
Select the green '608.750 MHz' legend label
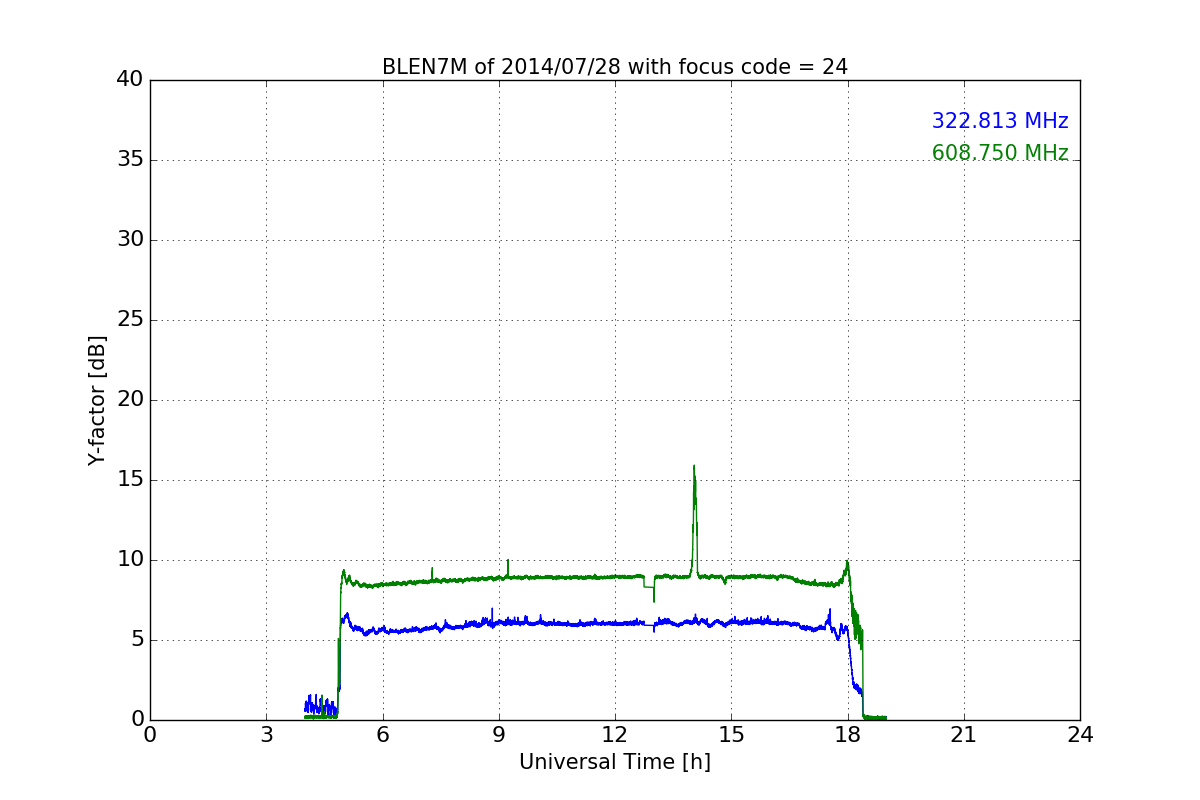1000,153
